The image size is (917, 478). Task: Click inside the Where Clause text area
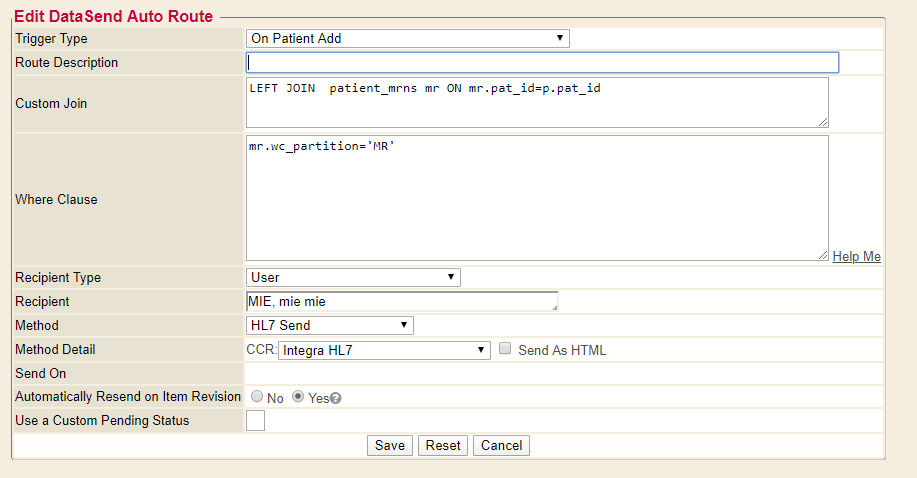click(537, 198)
